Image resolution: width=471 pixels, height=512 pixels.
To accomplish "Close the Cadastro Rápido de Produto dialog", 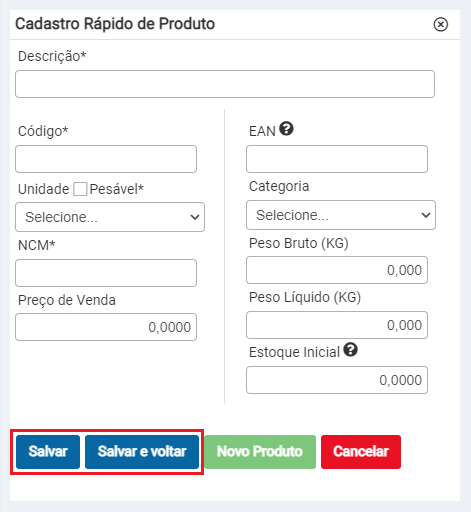I will (441, 24).
